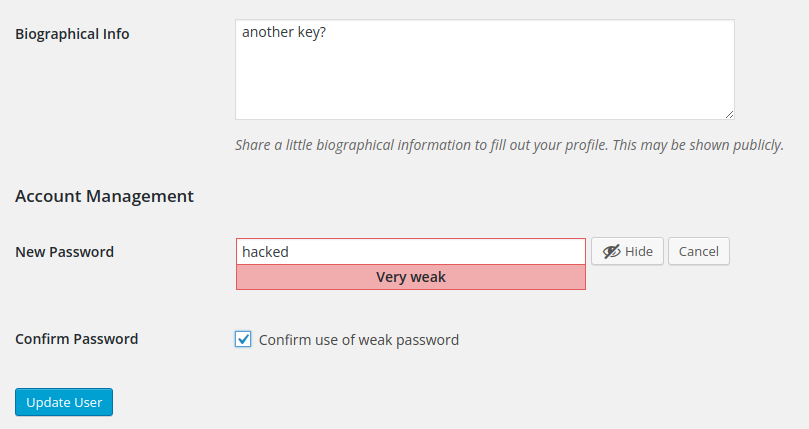Click the Confirm Password row label
Image resolution: width=809 pixels, height=429 pixels.
pyautogui.click(x=76, y=339)
